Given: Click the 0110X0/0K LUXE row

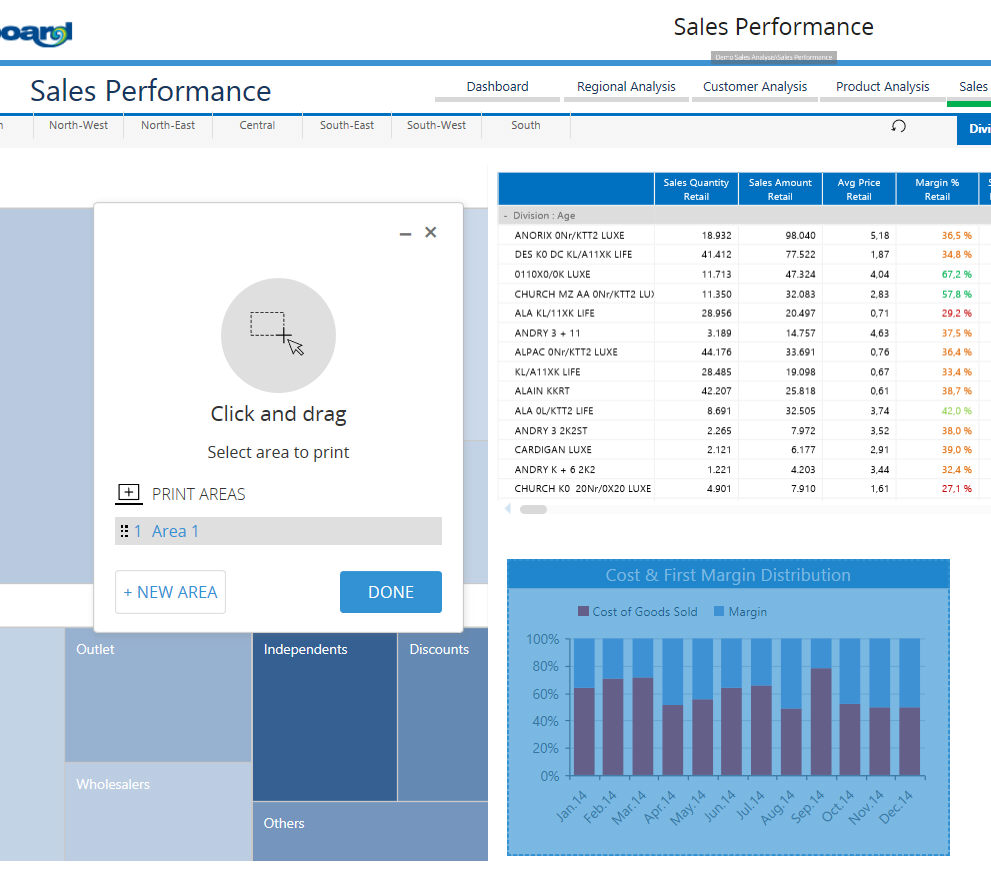Looking at the screenshot, I should coord(744,274).
